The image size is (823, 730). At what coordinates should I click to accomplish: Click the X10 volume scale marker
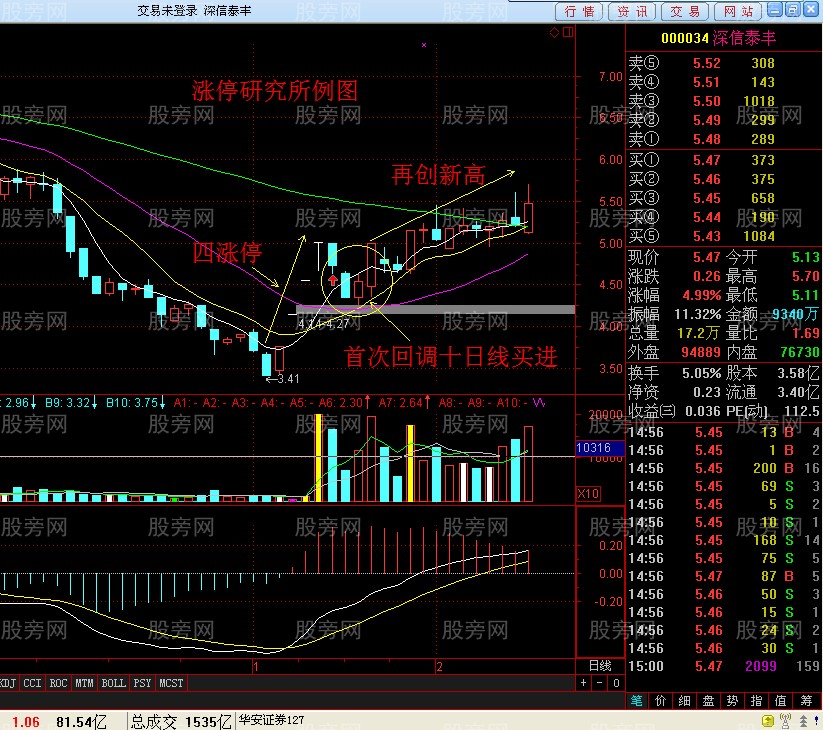point(589,494)
